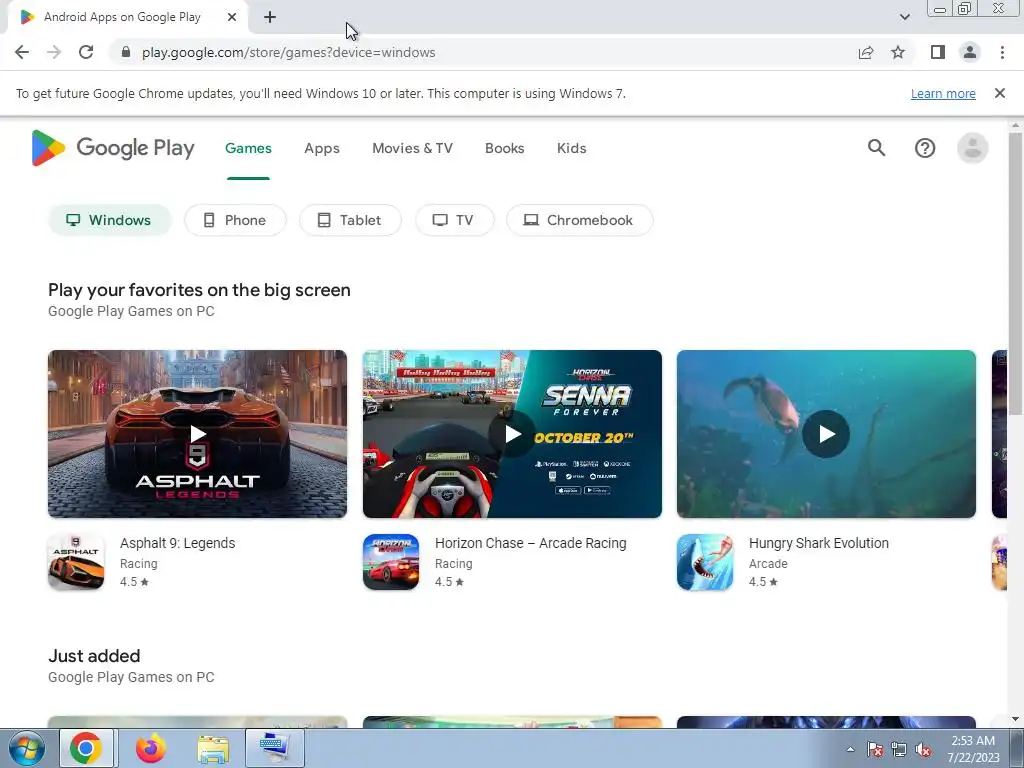The image size is (1024, 768).
Task: Dismiss the Chrome update notification bar
Action: click(x=1000, y=93)
